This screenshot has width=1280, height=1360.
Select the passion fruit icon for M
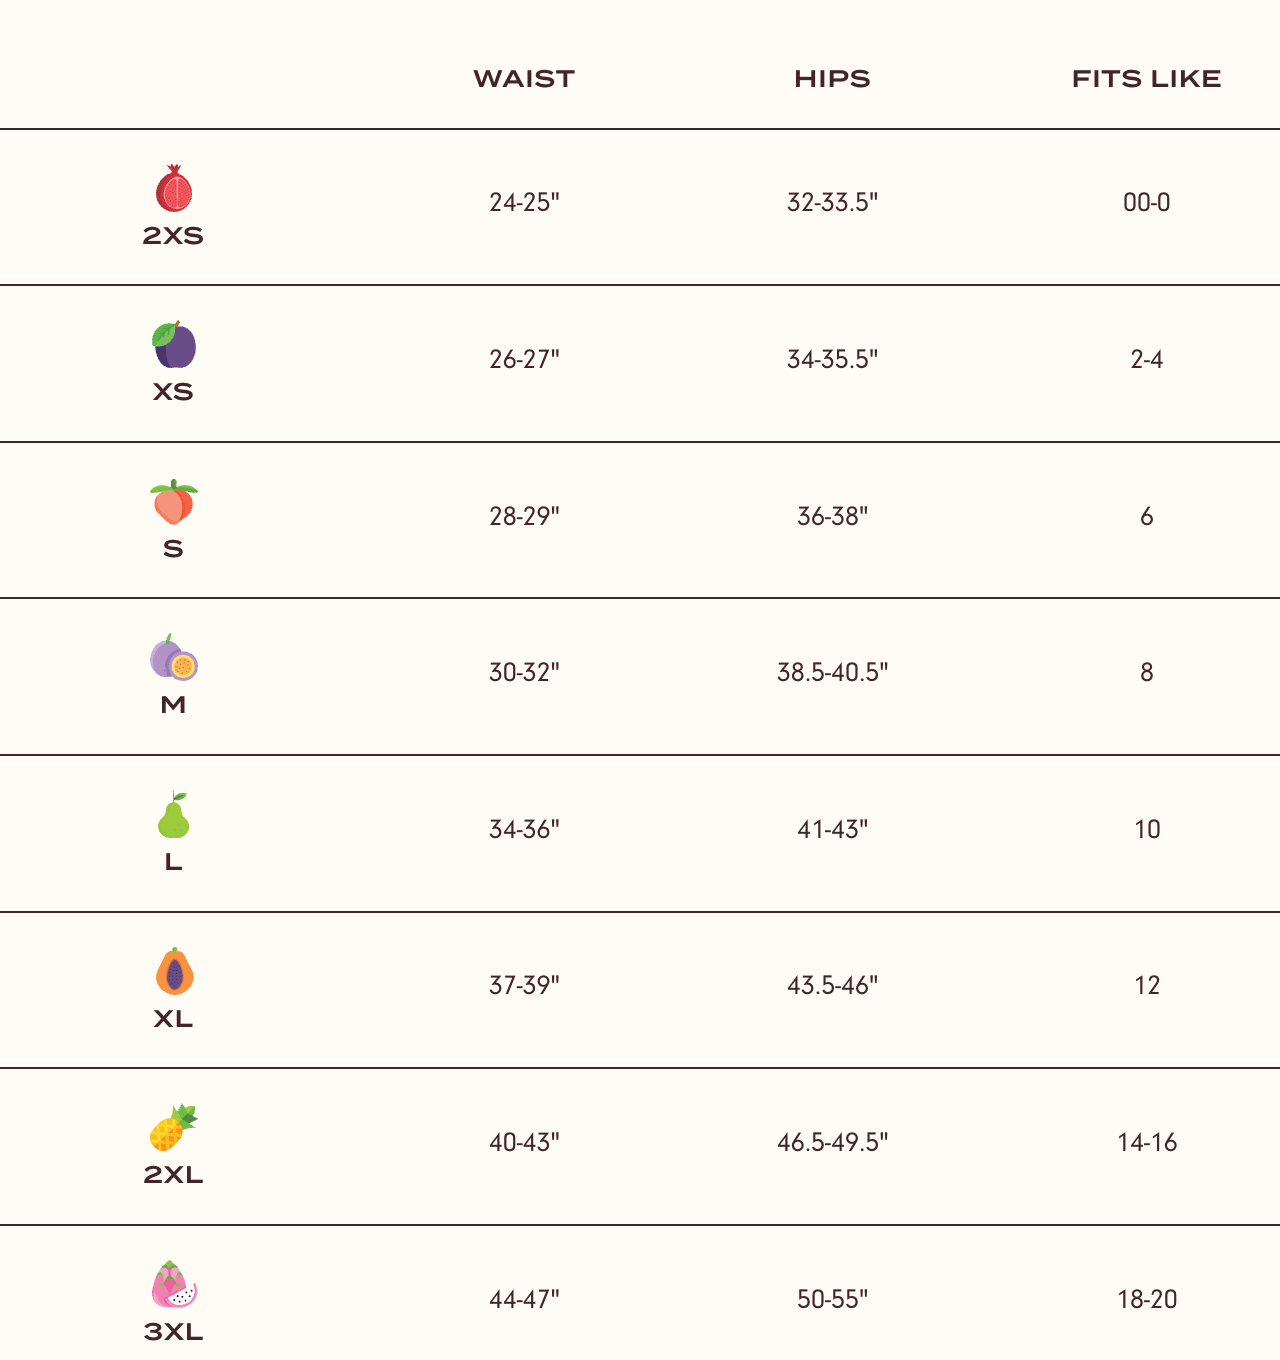[x=174, y=657]
